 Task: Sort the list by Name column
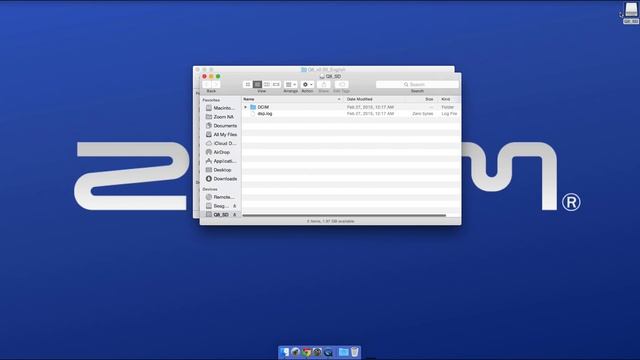pyautogui.click(x=292, y=99)
